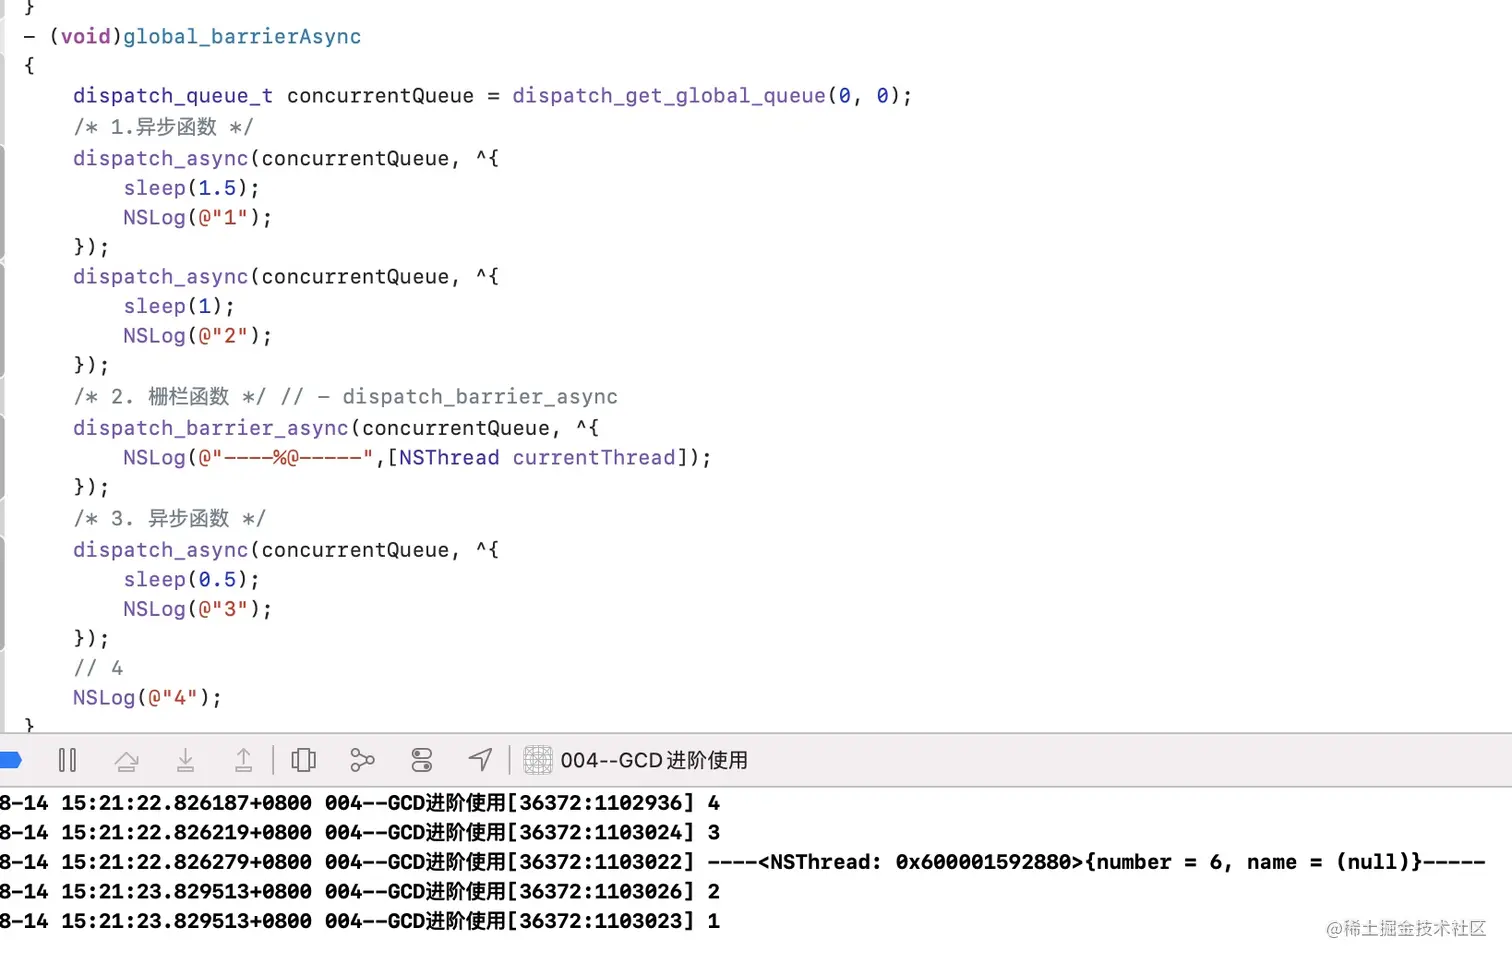Select the Step Out debugger control

point(244,760)
